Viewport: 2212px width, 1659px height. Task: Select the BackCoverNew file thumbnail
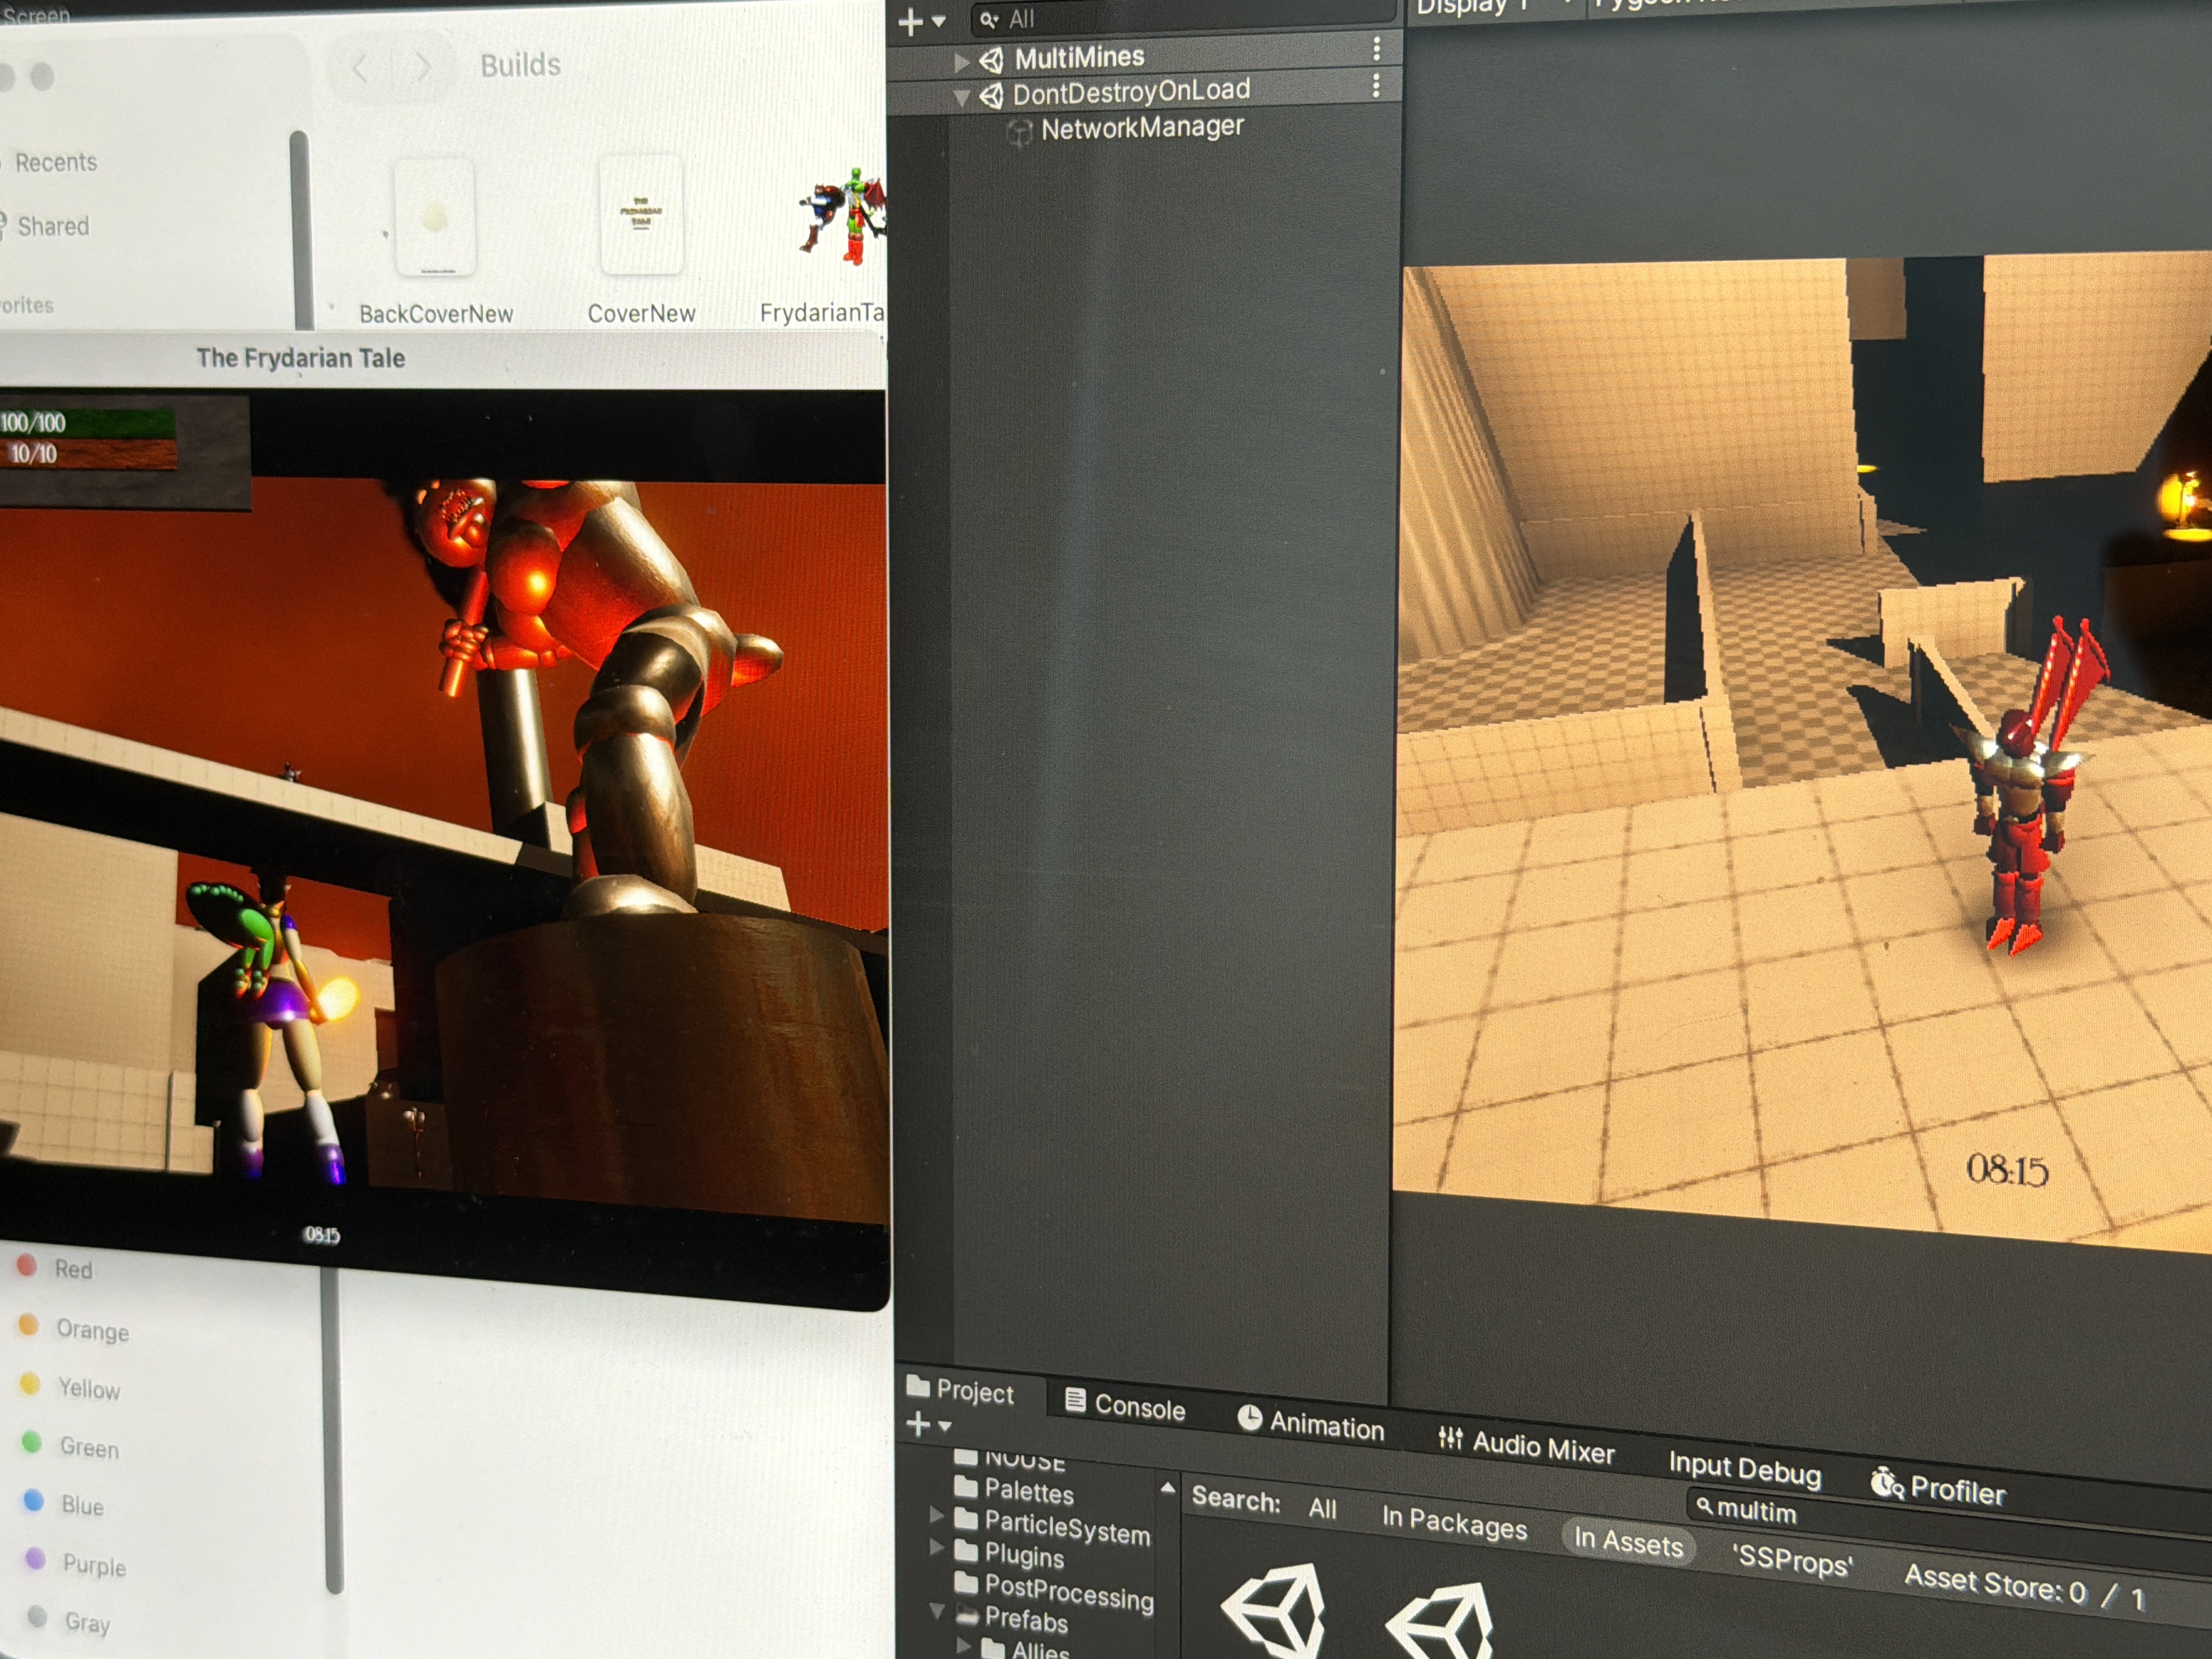click(x=435, y=217)
